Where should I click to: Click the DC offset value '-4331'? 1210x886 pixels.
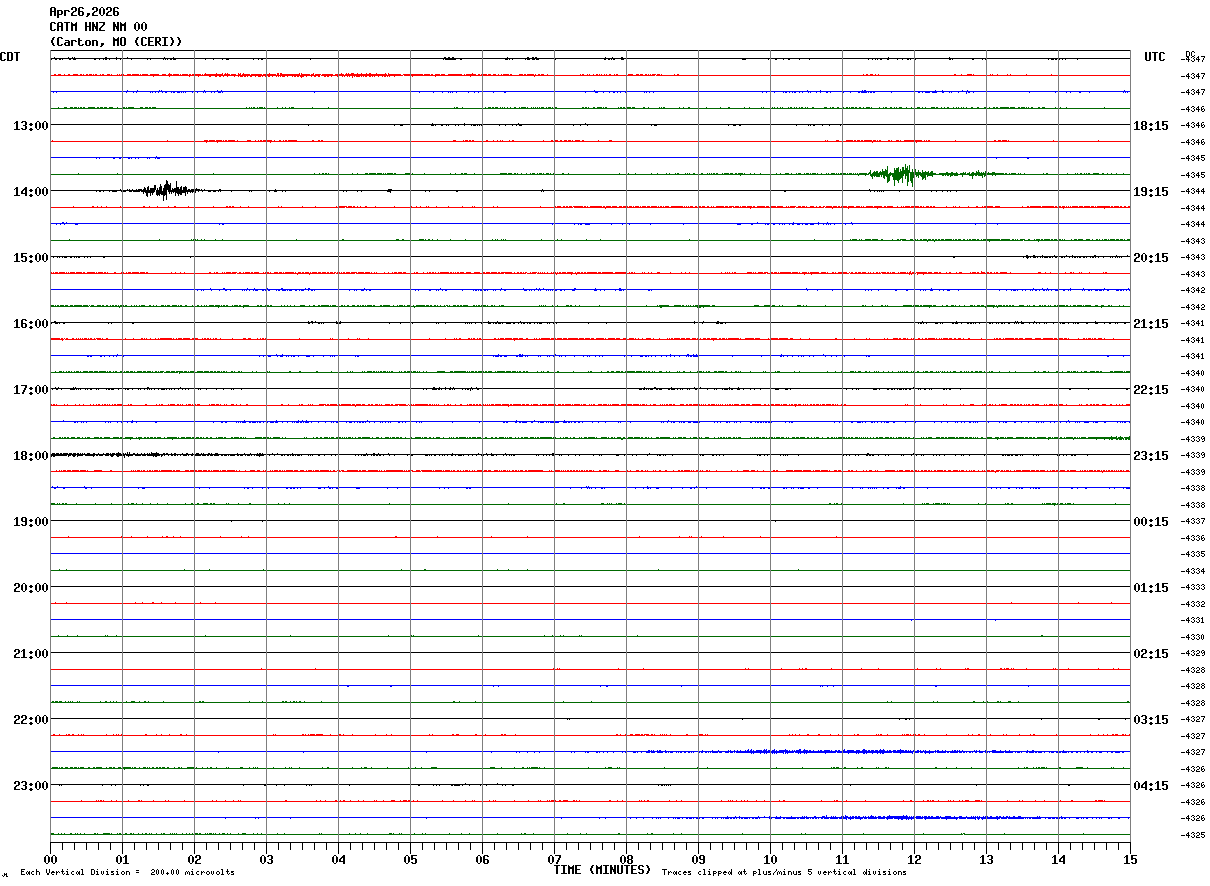[1193, 620]
